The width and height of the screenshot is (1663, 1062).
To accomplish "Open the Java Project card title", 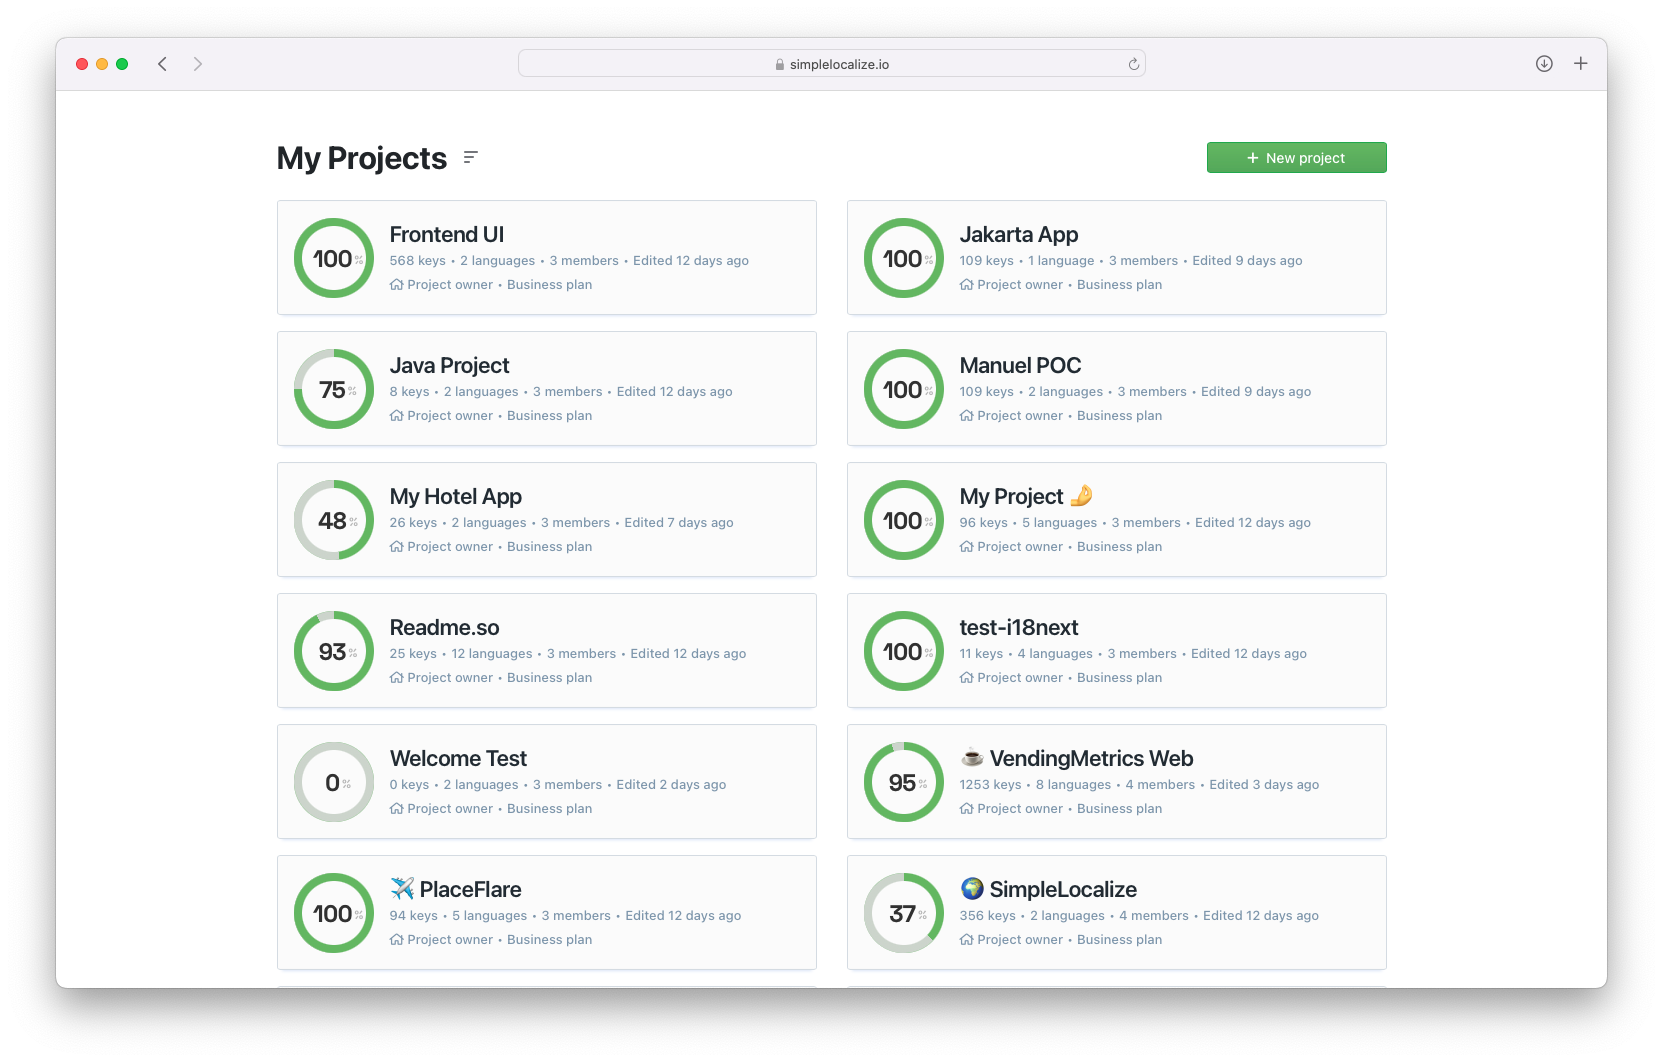I will pos(449,365).
